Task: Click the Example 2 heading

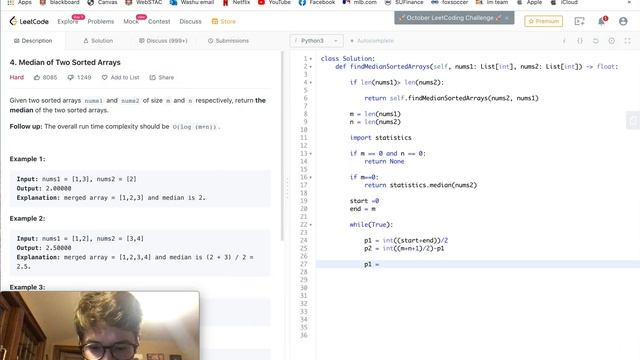Action: [x=27, y=218]
